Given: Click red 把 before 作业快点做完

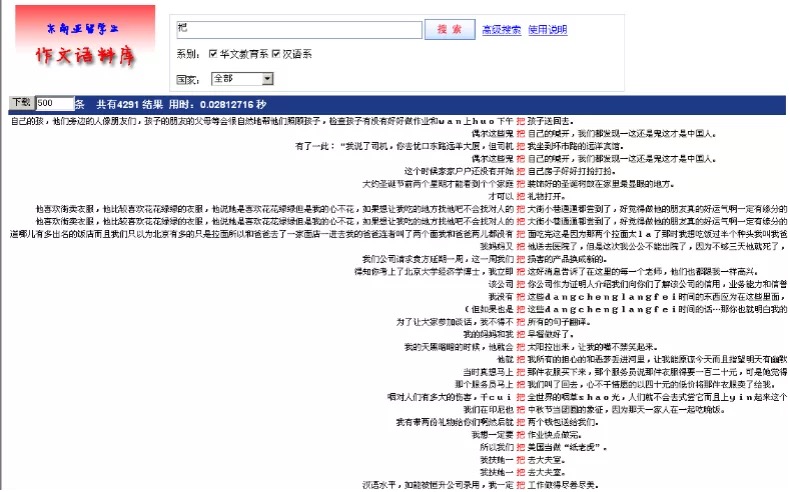Looking at the screenshot, I should [520, 434].
